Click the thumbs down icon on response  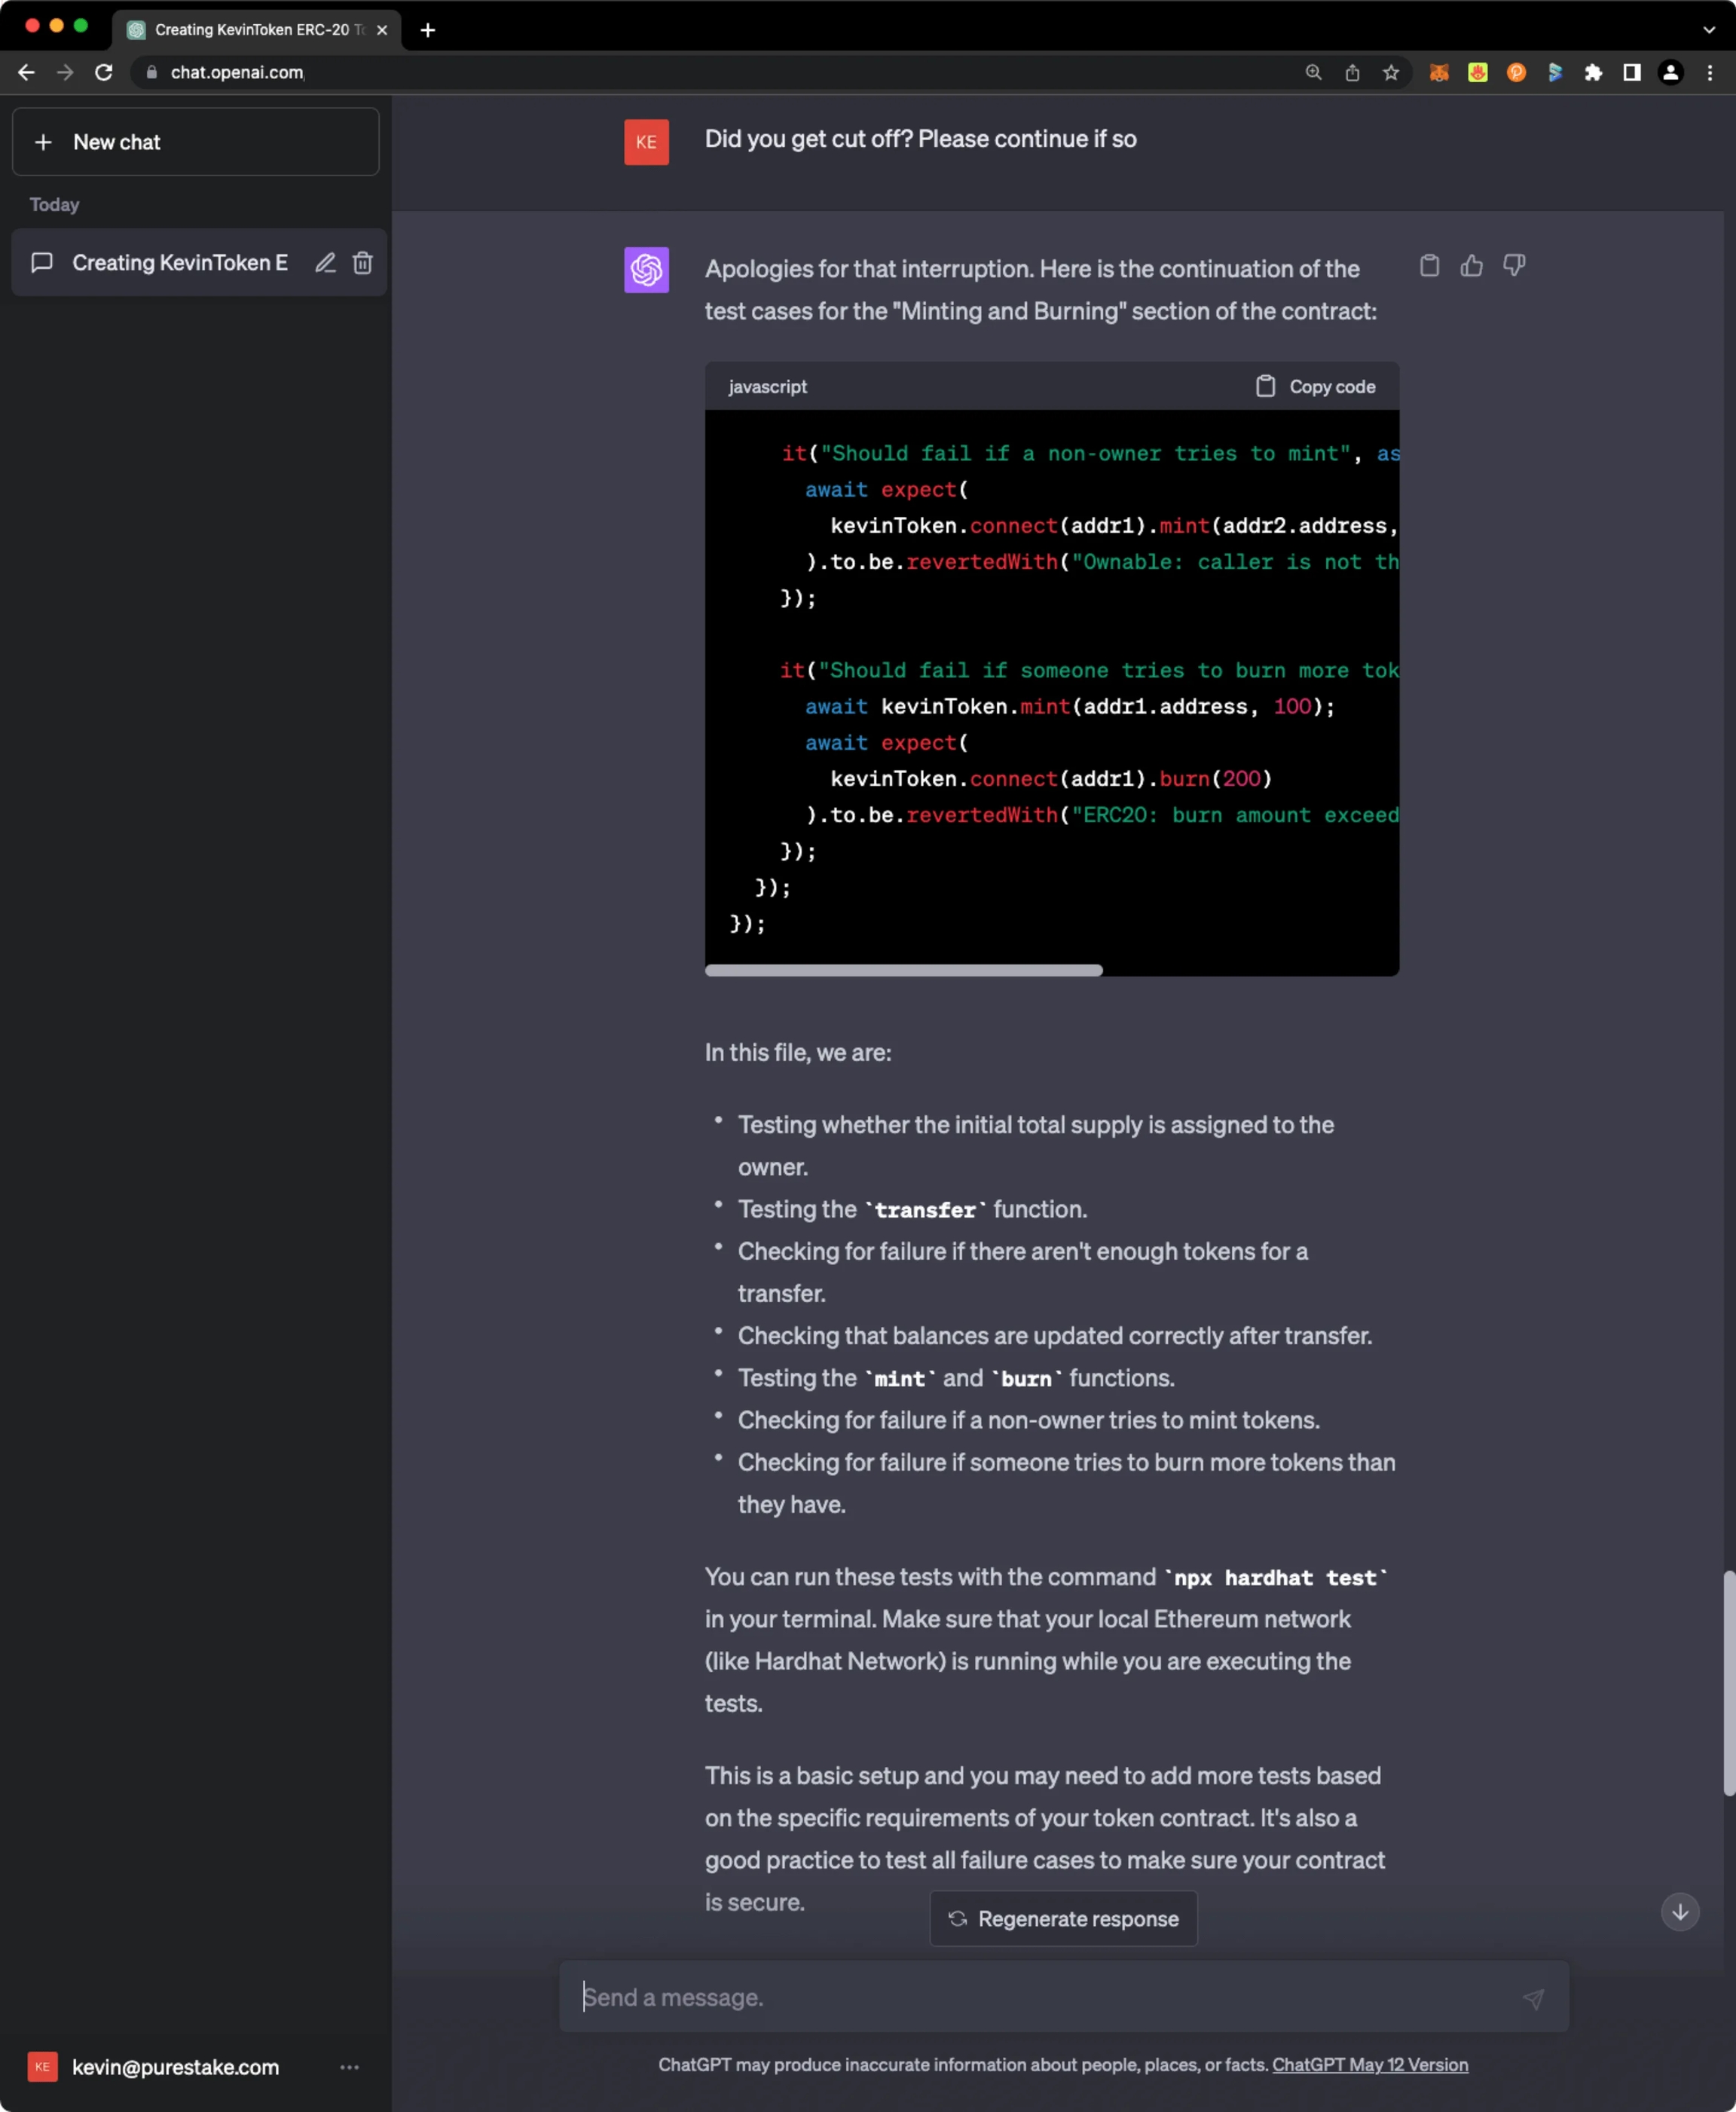tap(1513, 265)
